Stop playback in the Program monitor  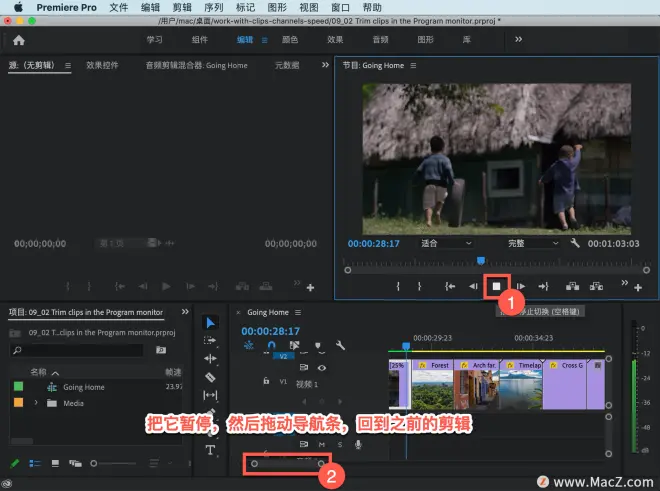497,286
